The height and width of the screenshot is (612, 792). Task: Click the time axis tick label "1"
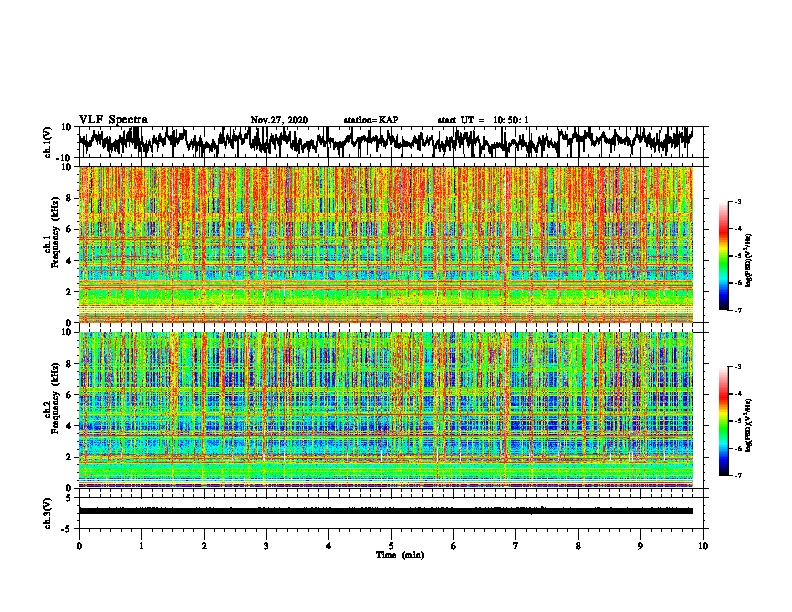pos(141,546)
